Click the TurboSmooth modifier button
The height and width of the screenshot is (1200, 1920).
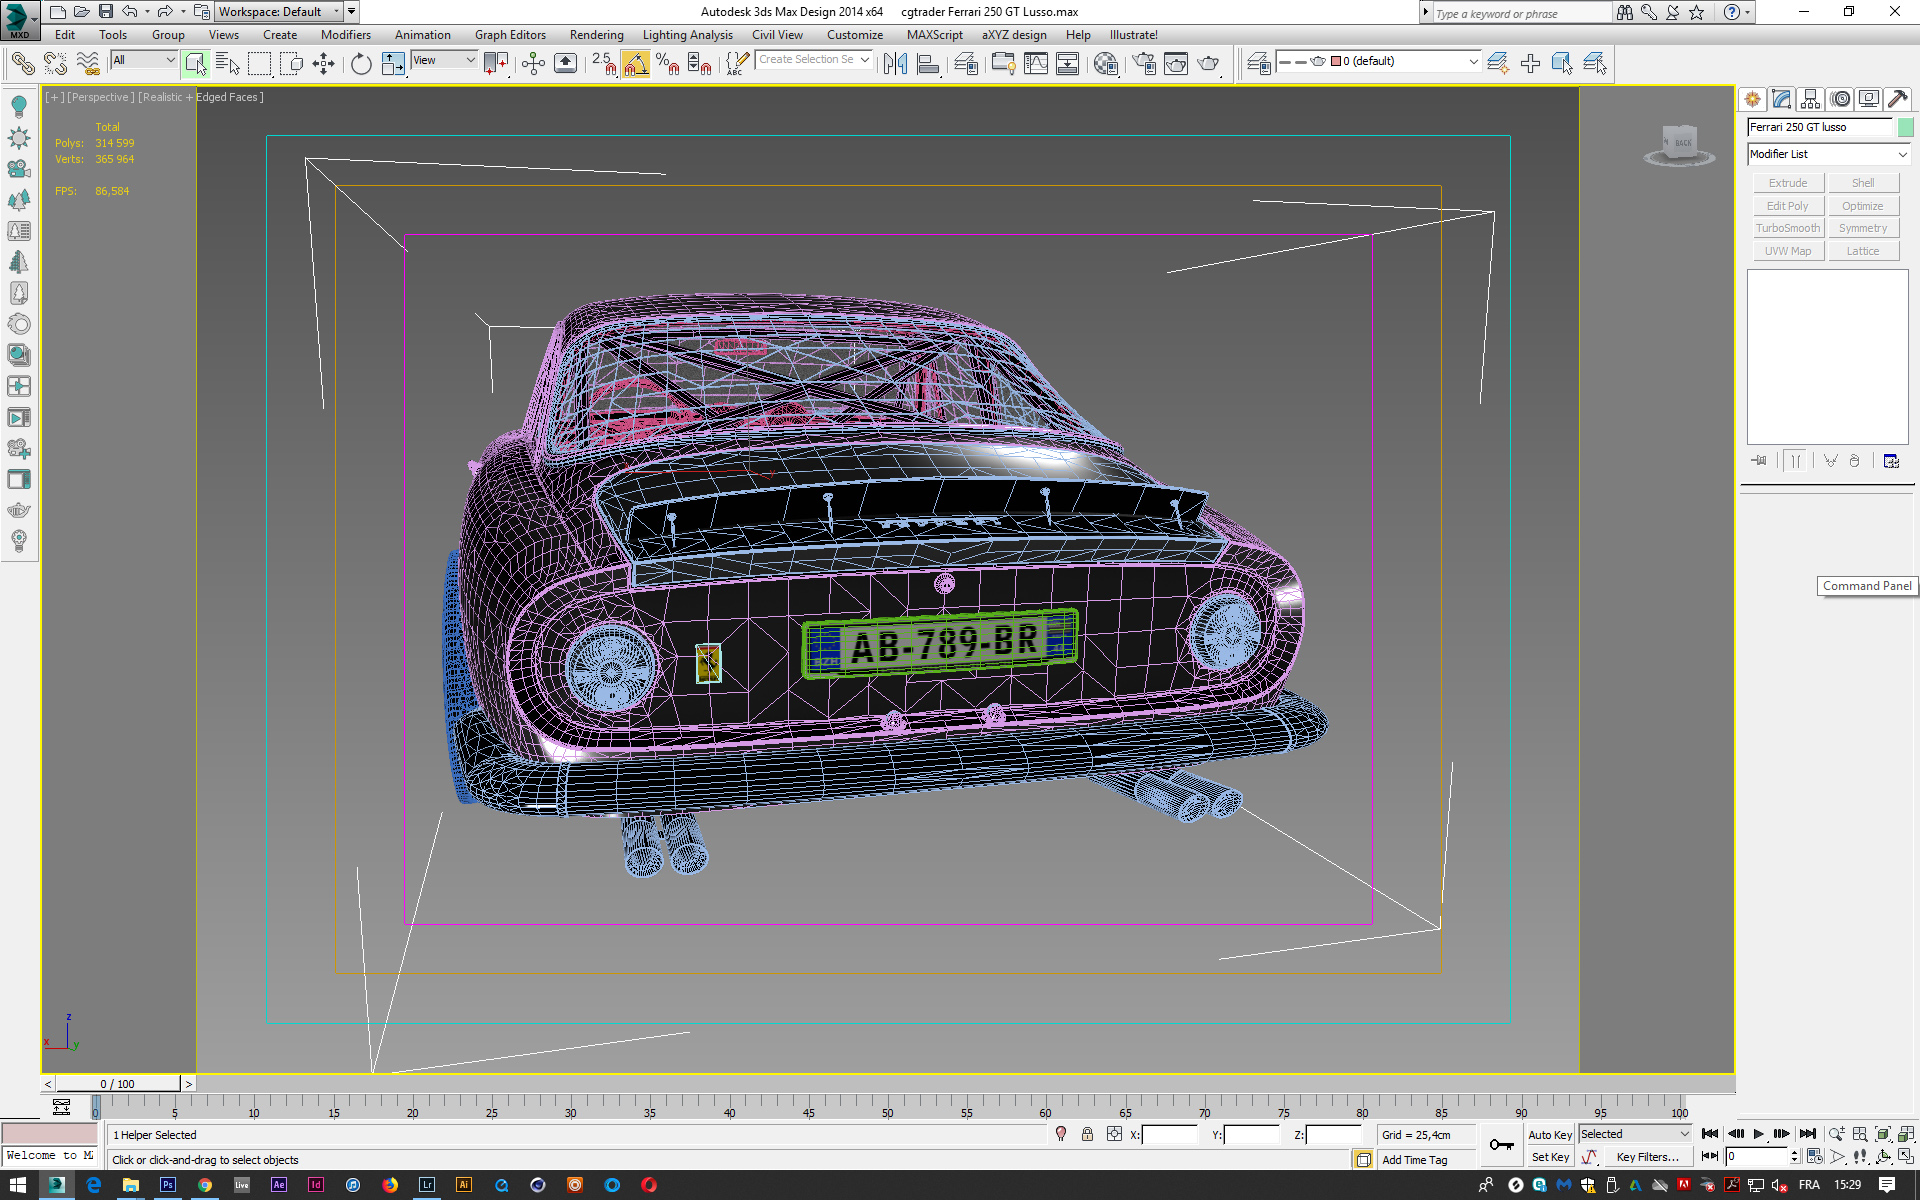coord(1788,228)
